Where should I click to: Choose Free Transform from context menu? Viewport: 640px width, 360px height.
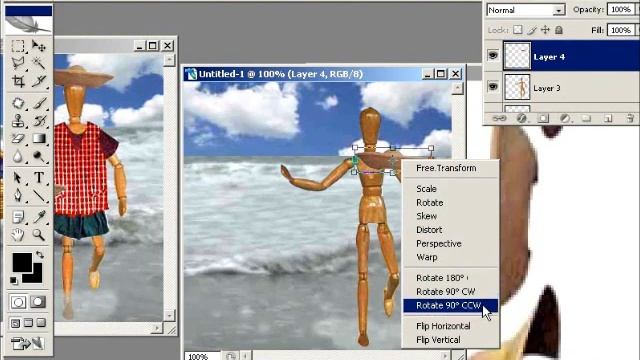[446, 168]
